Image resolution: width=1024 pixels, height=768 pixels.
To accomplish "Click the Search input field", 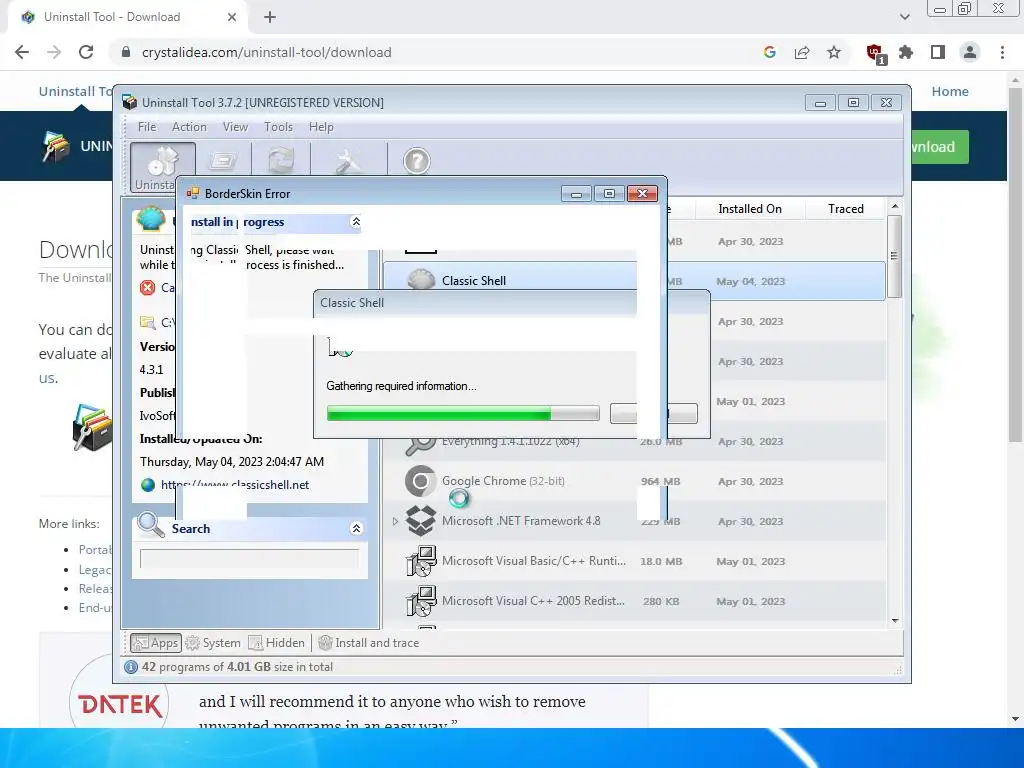I will (x=249, y=558).
